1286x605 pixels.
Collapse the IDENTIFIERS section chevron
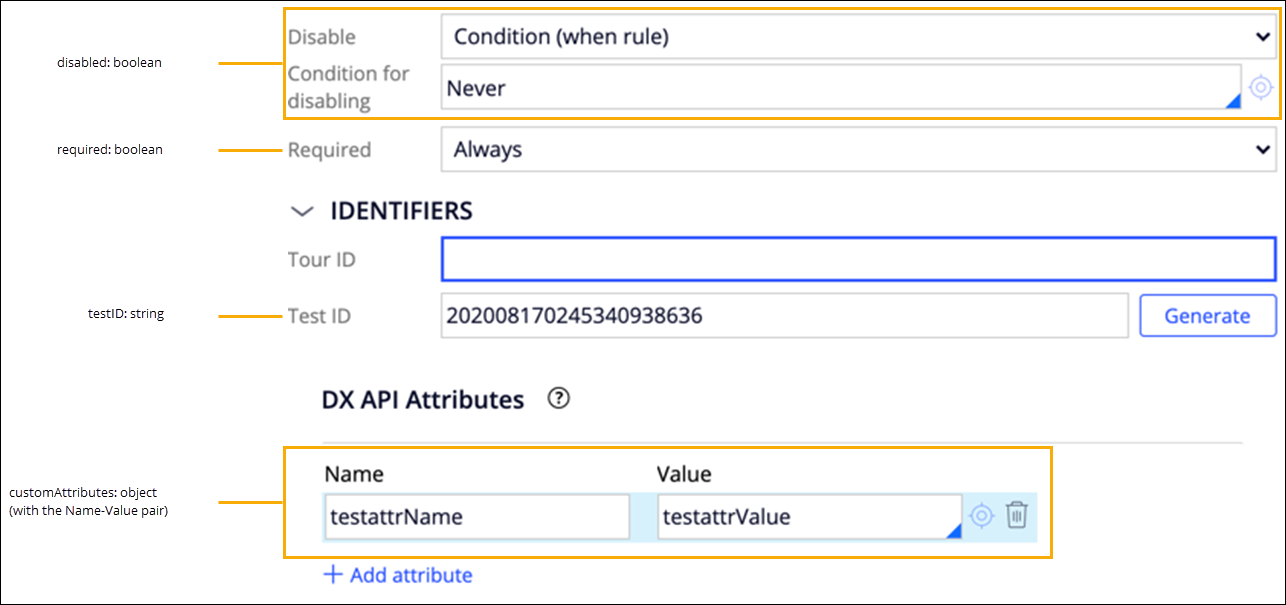coord(300,212)
